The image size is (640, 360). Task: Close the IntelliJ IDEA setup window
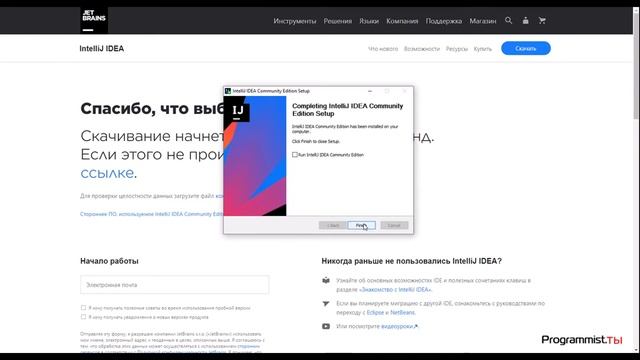[x=404, y=91]
